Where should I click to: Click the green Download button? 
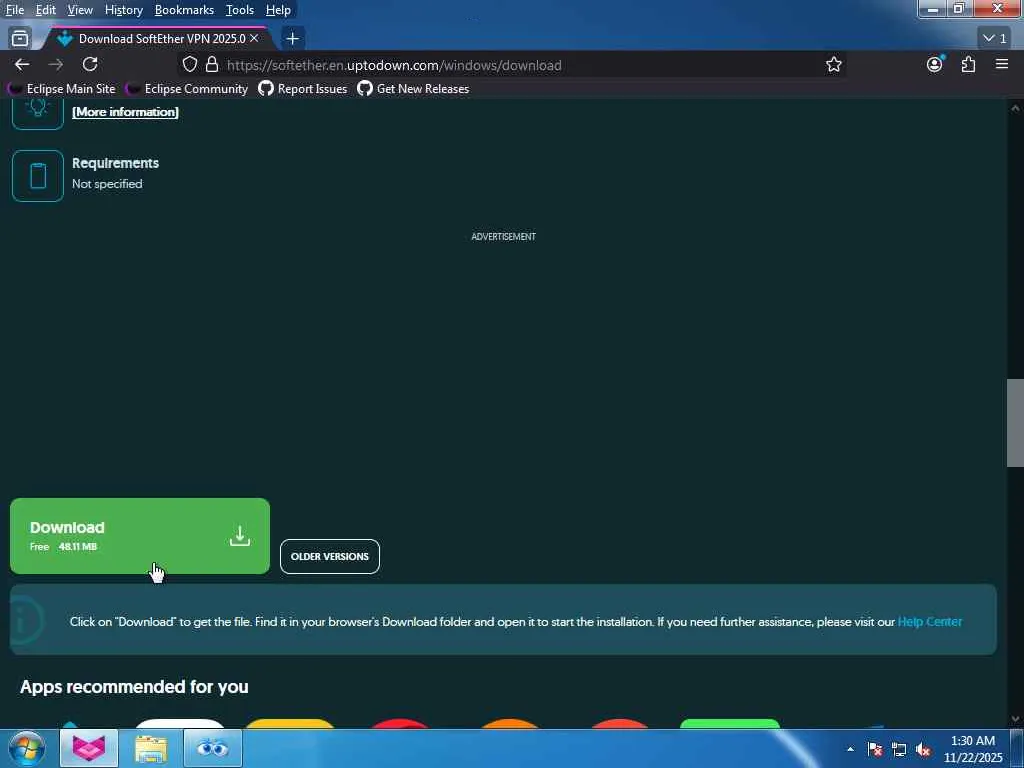pos(140,536)
